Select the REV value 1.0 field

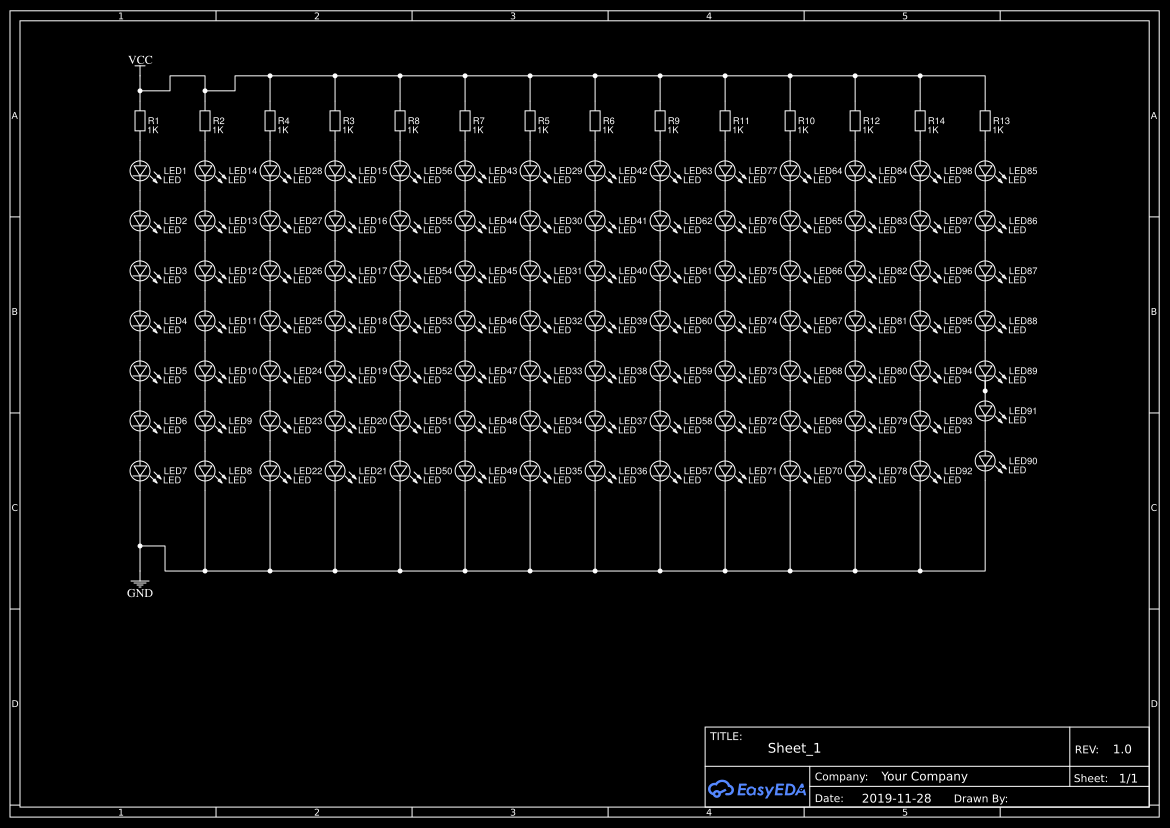[x=1120, y=748]
